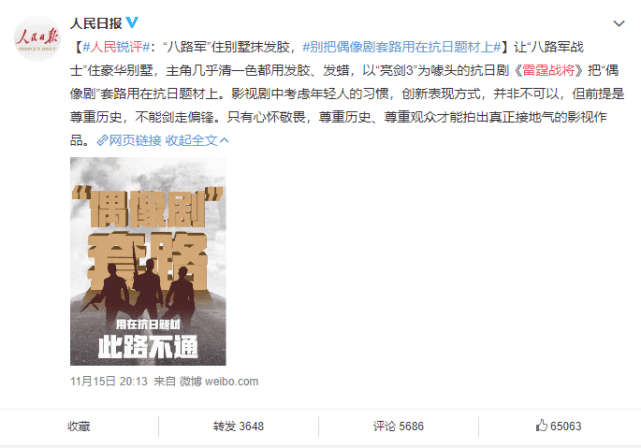Repost using 转发 3648
The width and height of the screenshot is (641, 448).
click(238, 426)
